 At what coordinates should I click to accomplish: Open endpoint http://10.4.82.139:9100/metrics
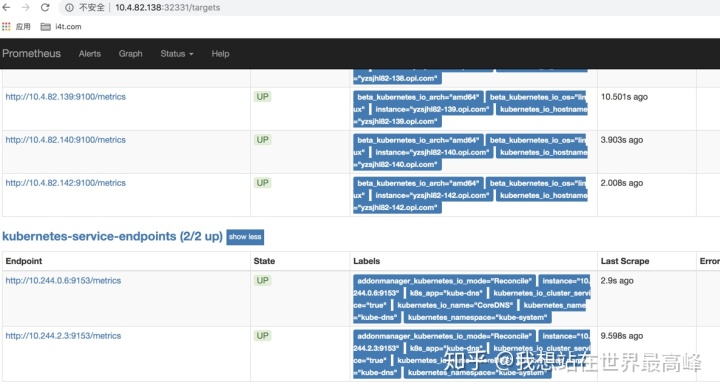66,97
